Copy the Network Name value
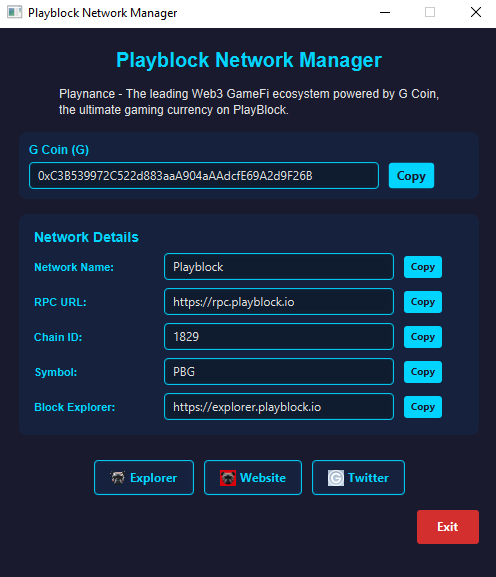496x577 pixels. click(423, 267)
